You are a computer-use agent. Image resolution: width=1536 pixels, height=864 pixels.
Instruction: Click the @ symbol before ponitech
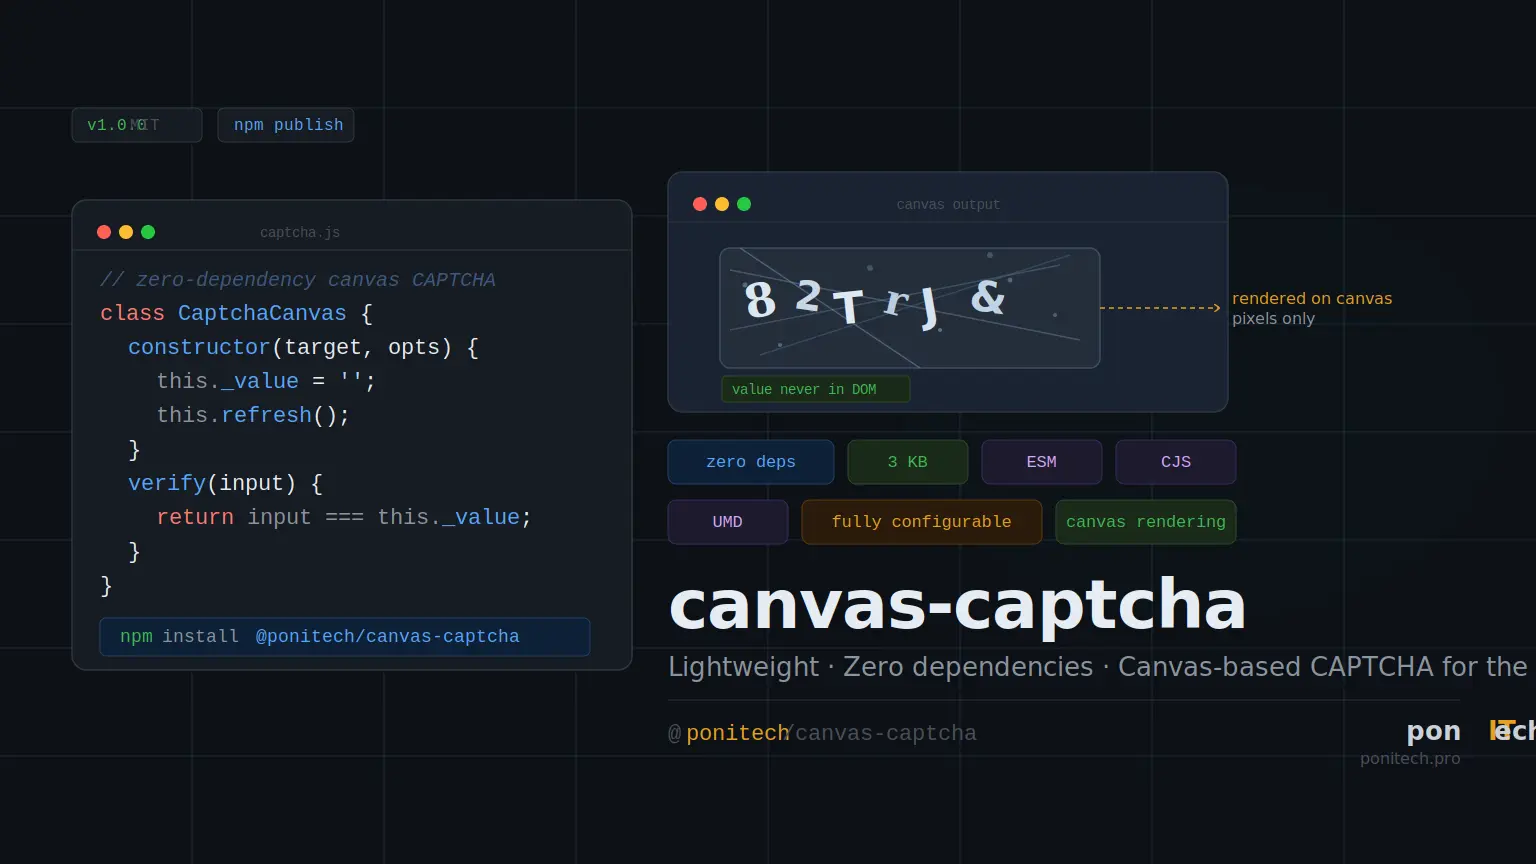click(676, 732)
